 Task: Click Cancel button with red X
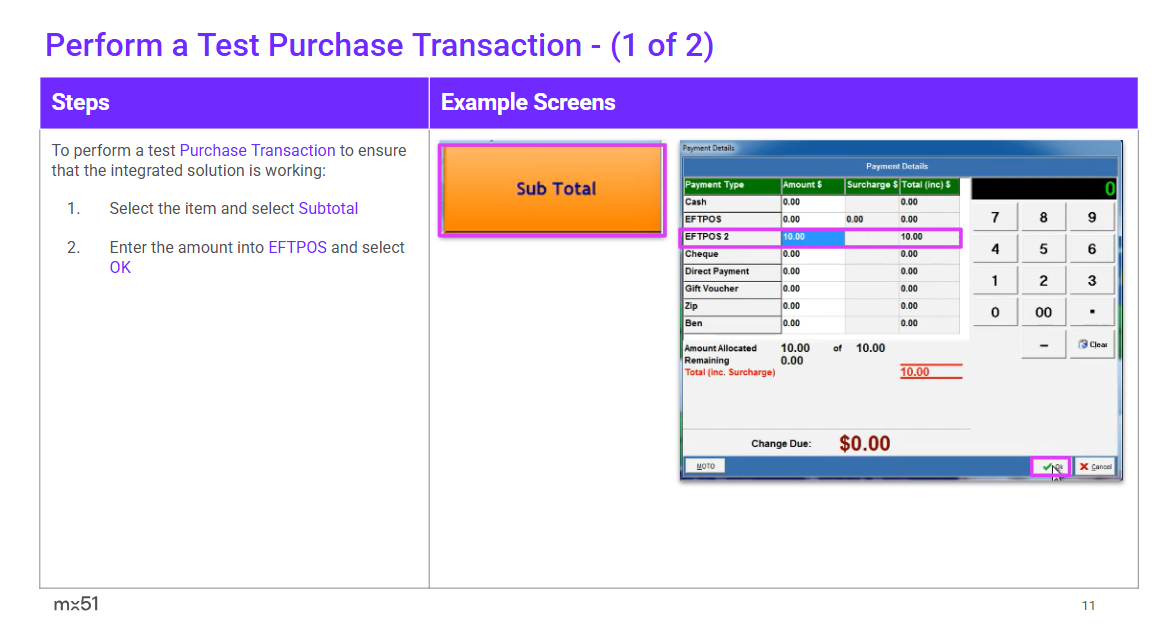(x=1095, y=467)
